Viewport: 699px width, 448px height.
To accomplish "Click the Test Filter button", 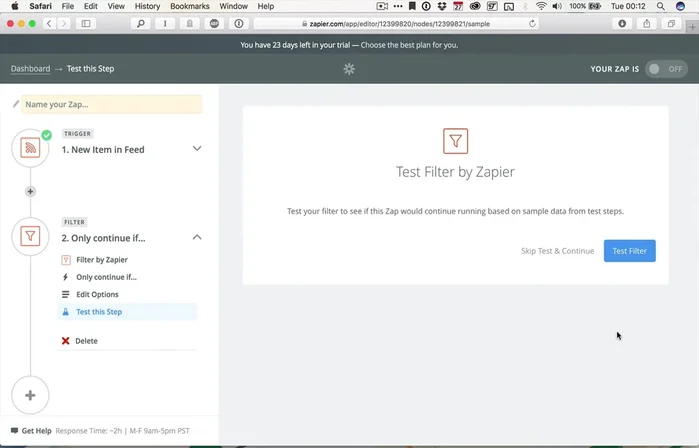I will [x=629, y=251].
